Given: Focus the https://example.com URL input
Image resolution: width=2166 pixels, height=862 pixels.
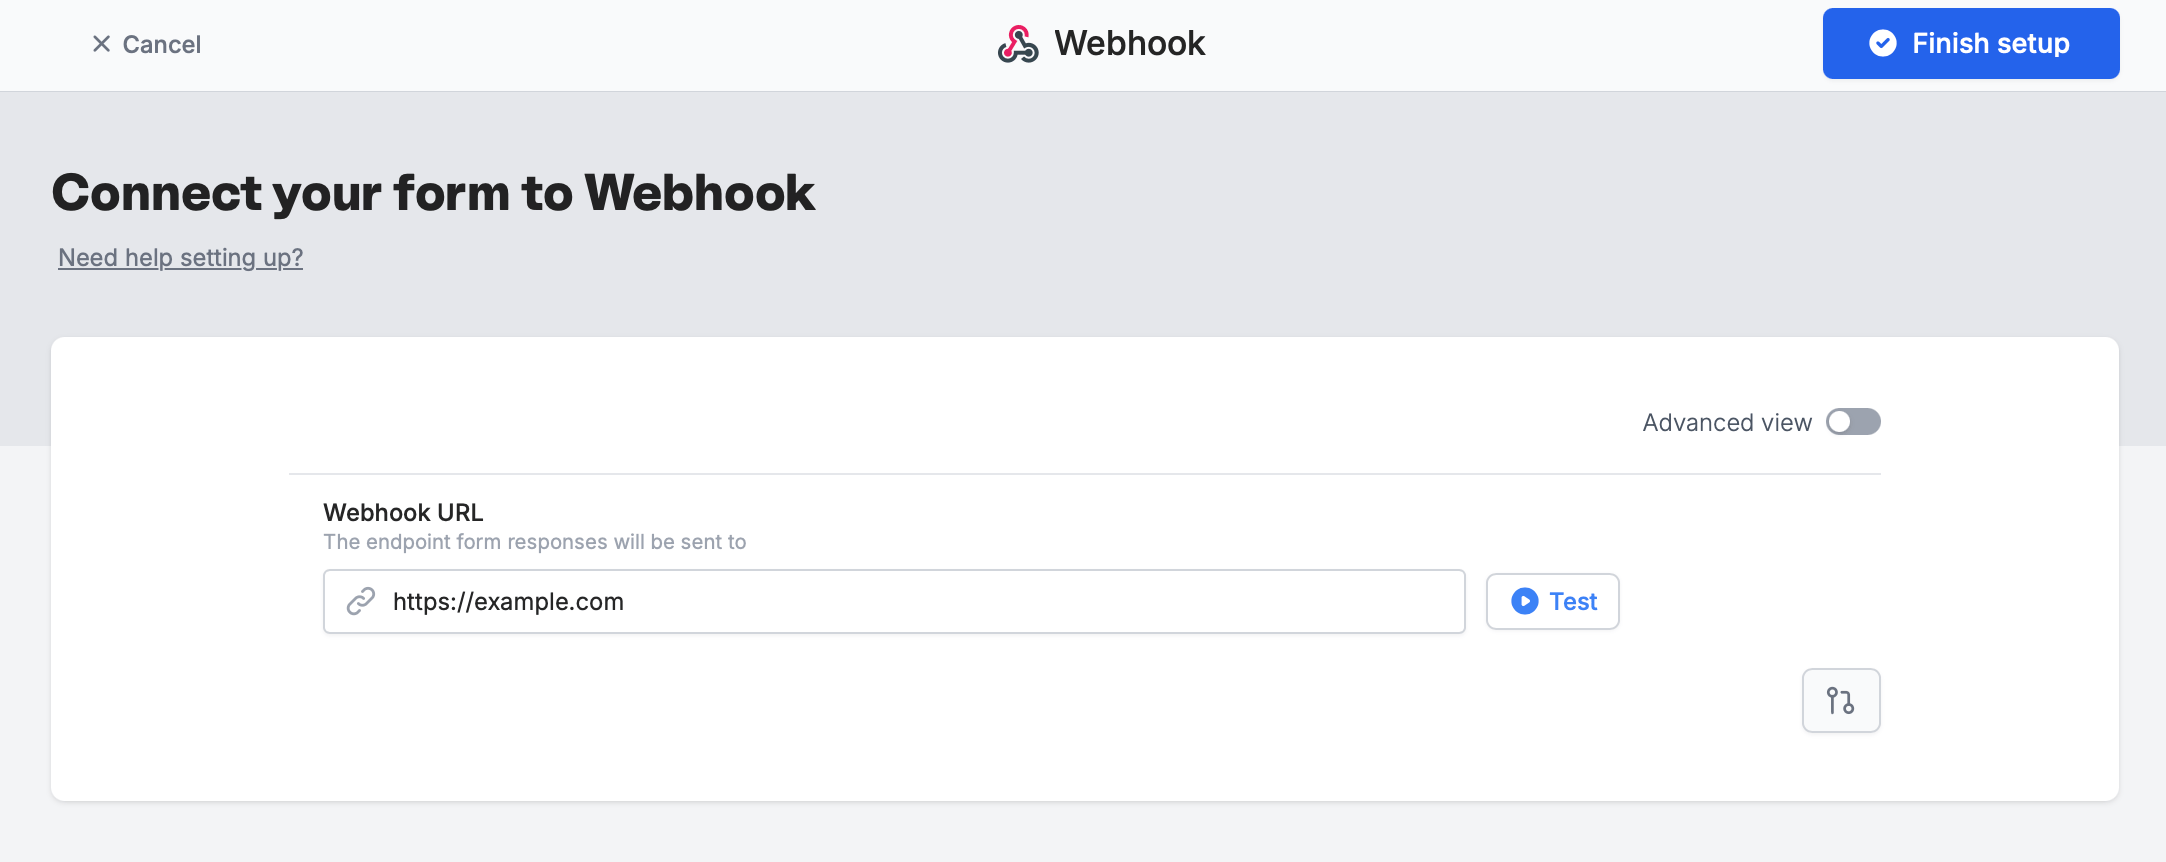Looking at the screenshot, I should click(x=894, y=601).
